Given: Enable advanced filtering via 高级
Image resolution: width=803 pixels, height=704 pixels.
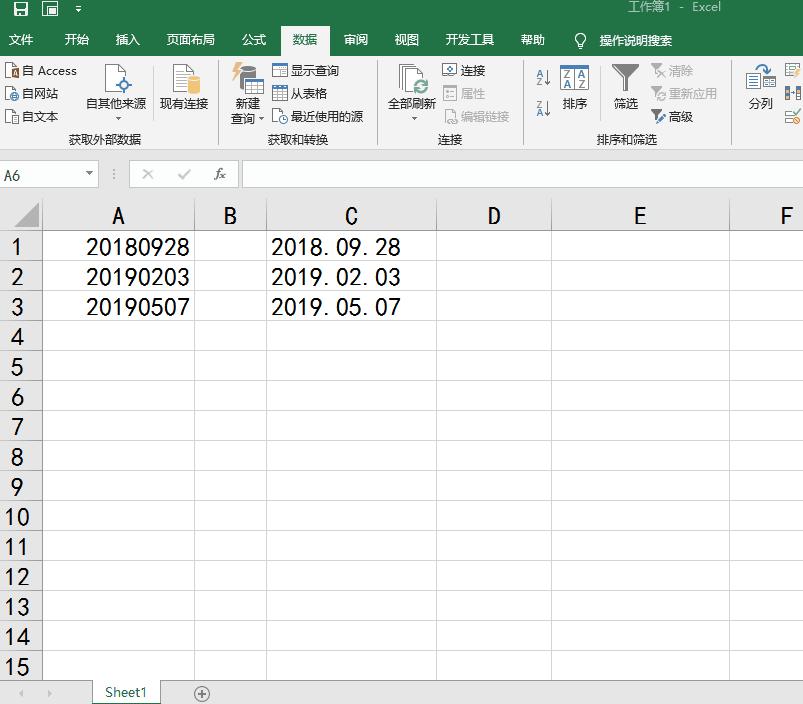Looking at the screenshot, I should coord(675,114).
